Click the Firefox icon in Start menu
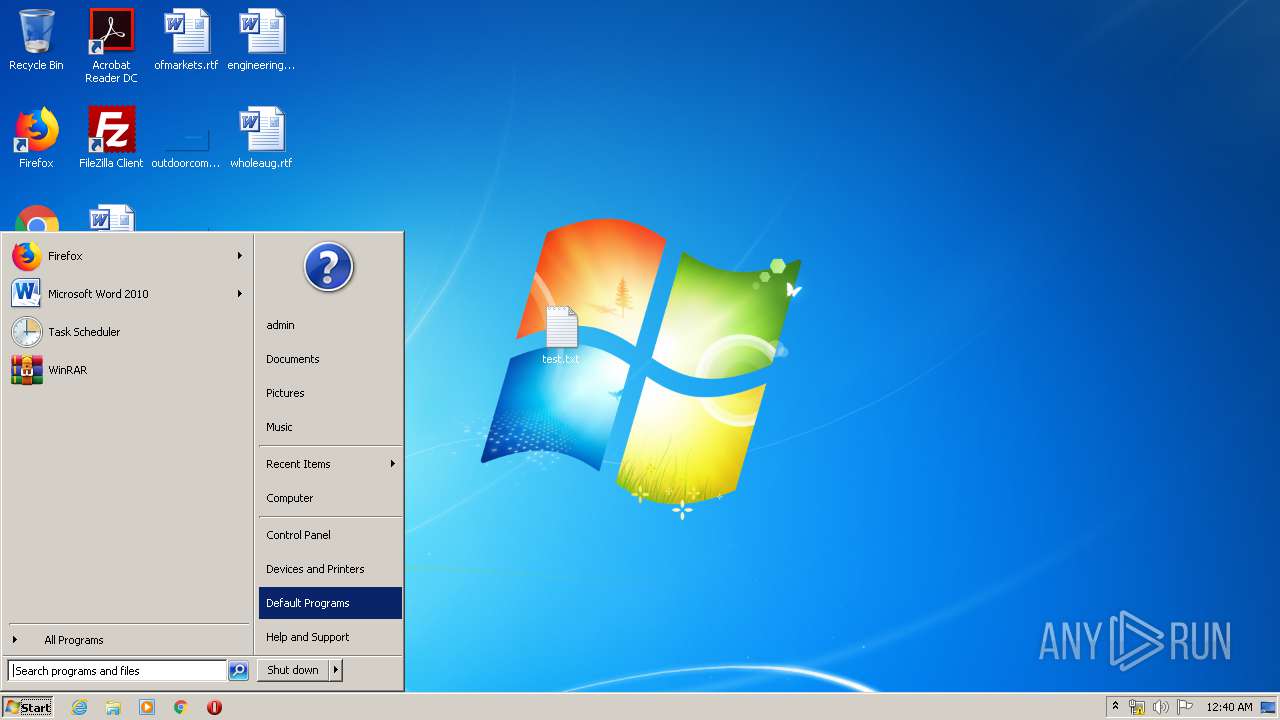Viewport: 1280px width, 720px height. tap(27, 256)
